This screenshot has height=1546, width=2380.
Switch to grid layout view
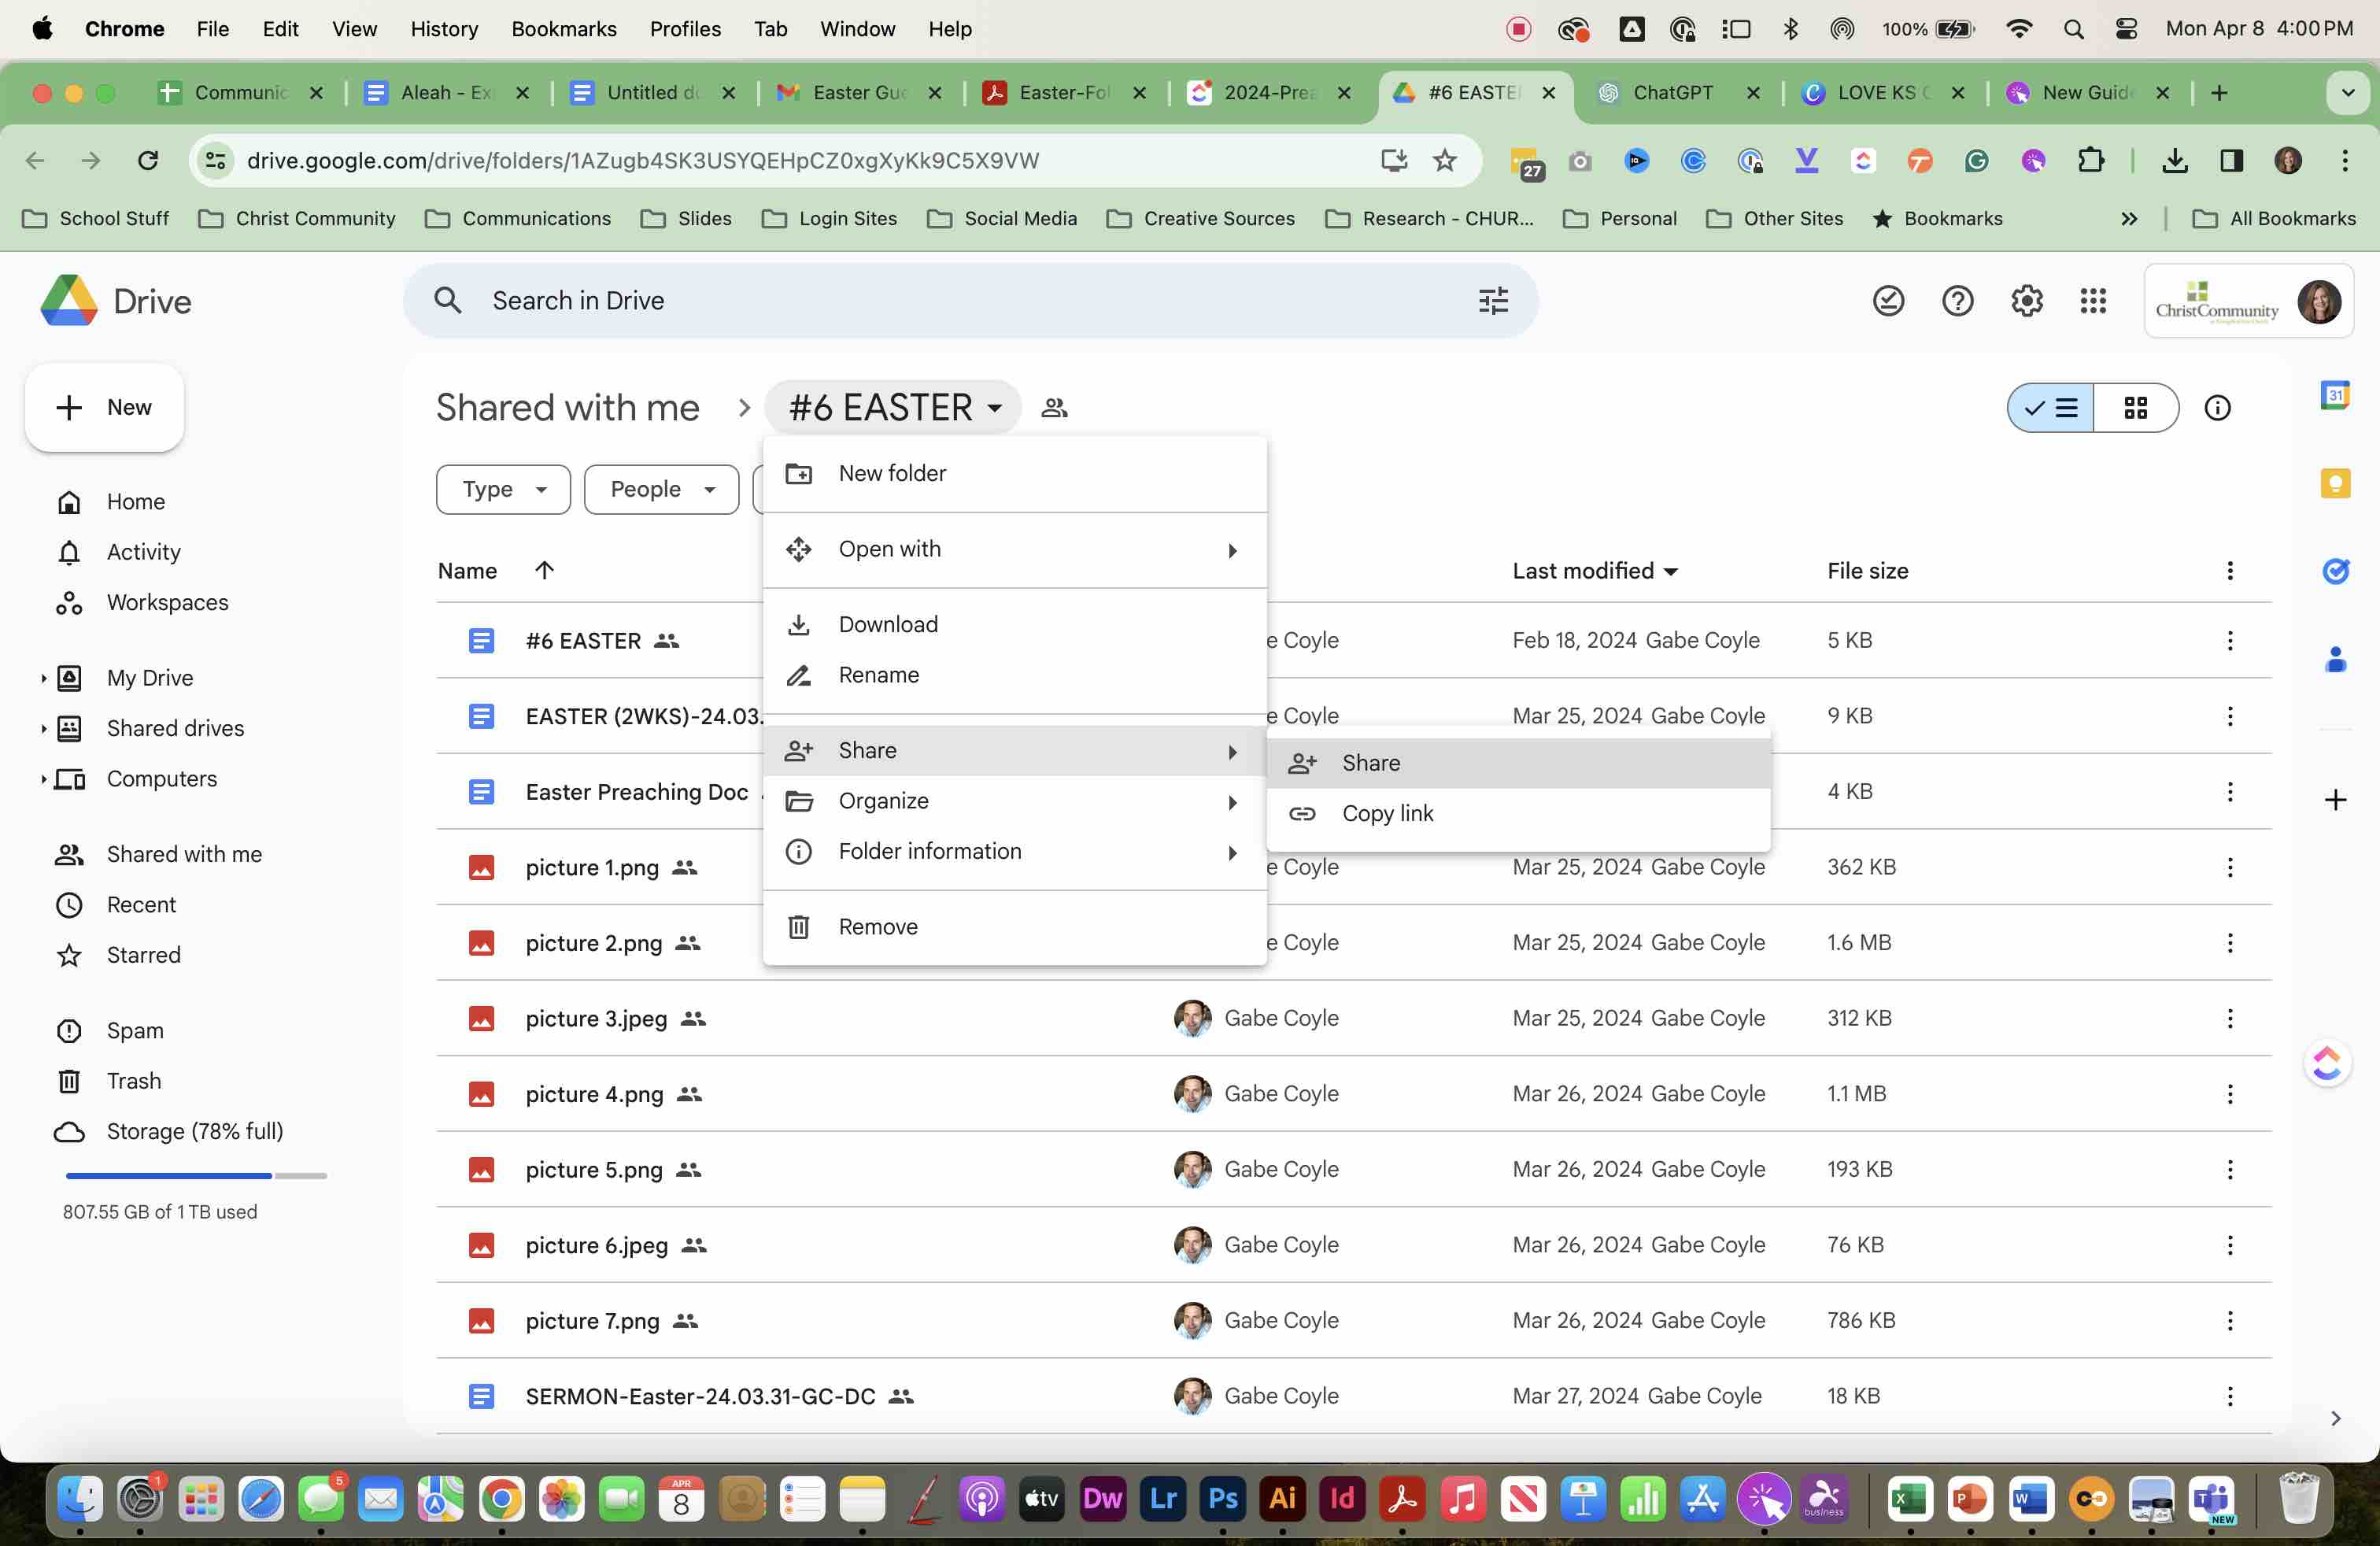click(x=2136, y=407)
